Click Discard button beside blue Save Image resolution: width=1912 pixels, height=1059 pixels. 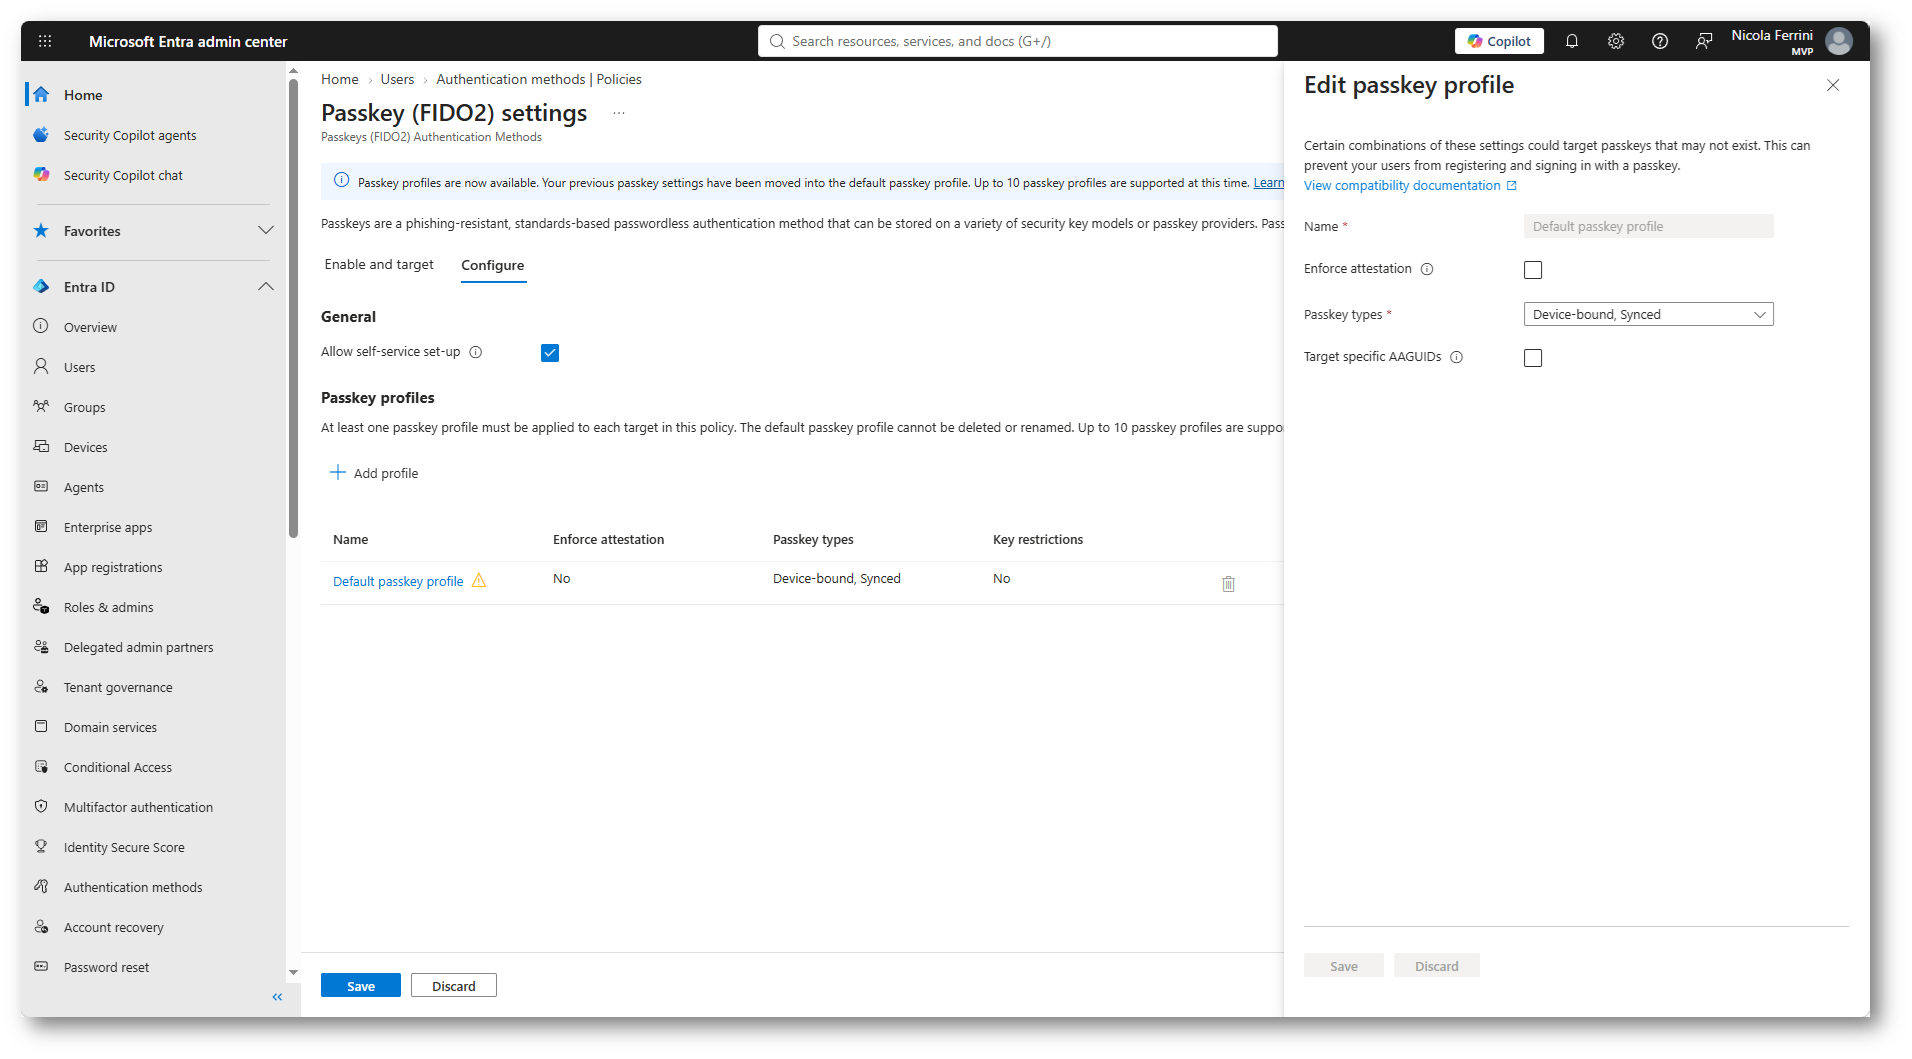point(454,985)
